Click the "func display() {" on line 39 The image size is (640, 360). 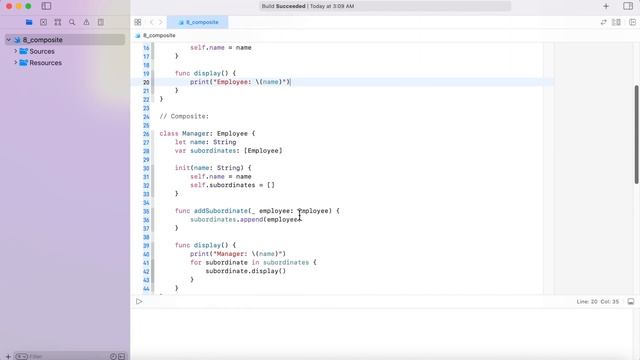tap(205, 245)
